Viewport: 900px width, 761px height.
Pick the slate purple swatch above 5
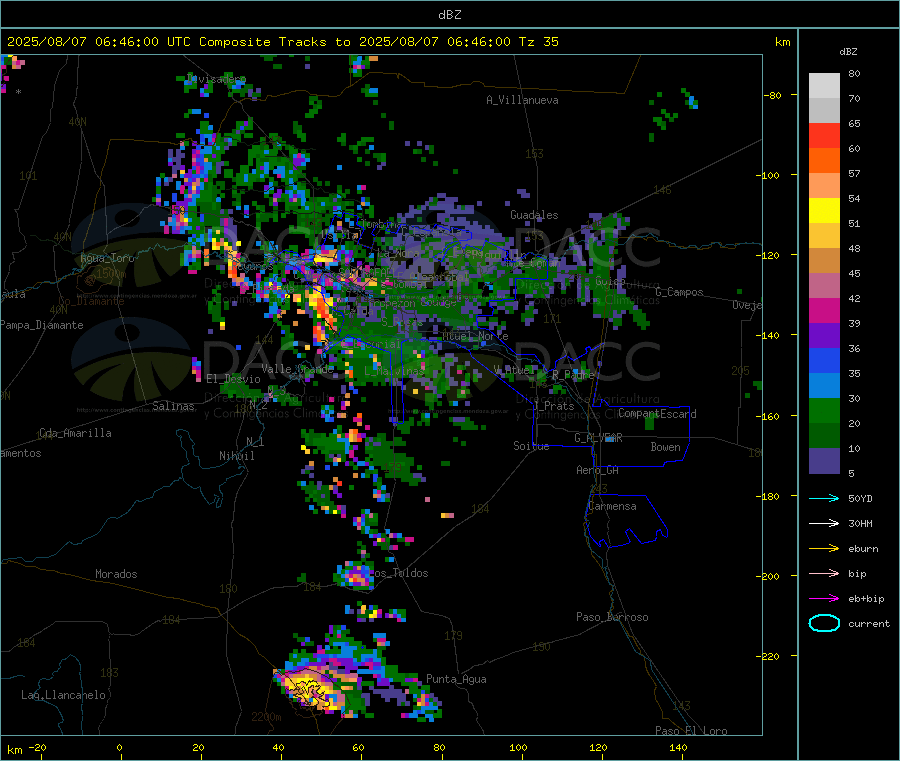coord(824,461)
